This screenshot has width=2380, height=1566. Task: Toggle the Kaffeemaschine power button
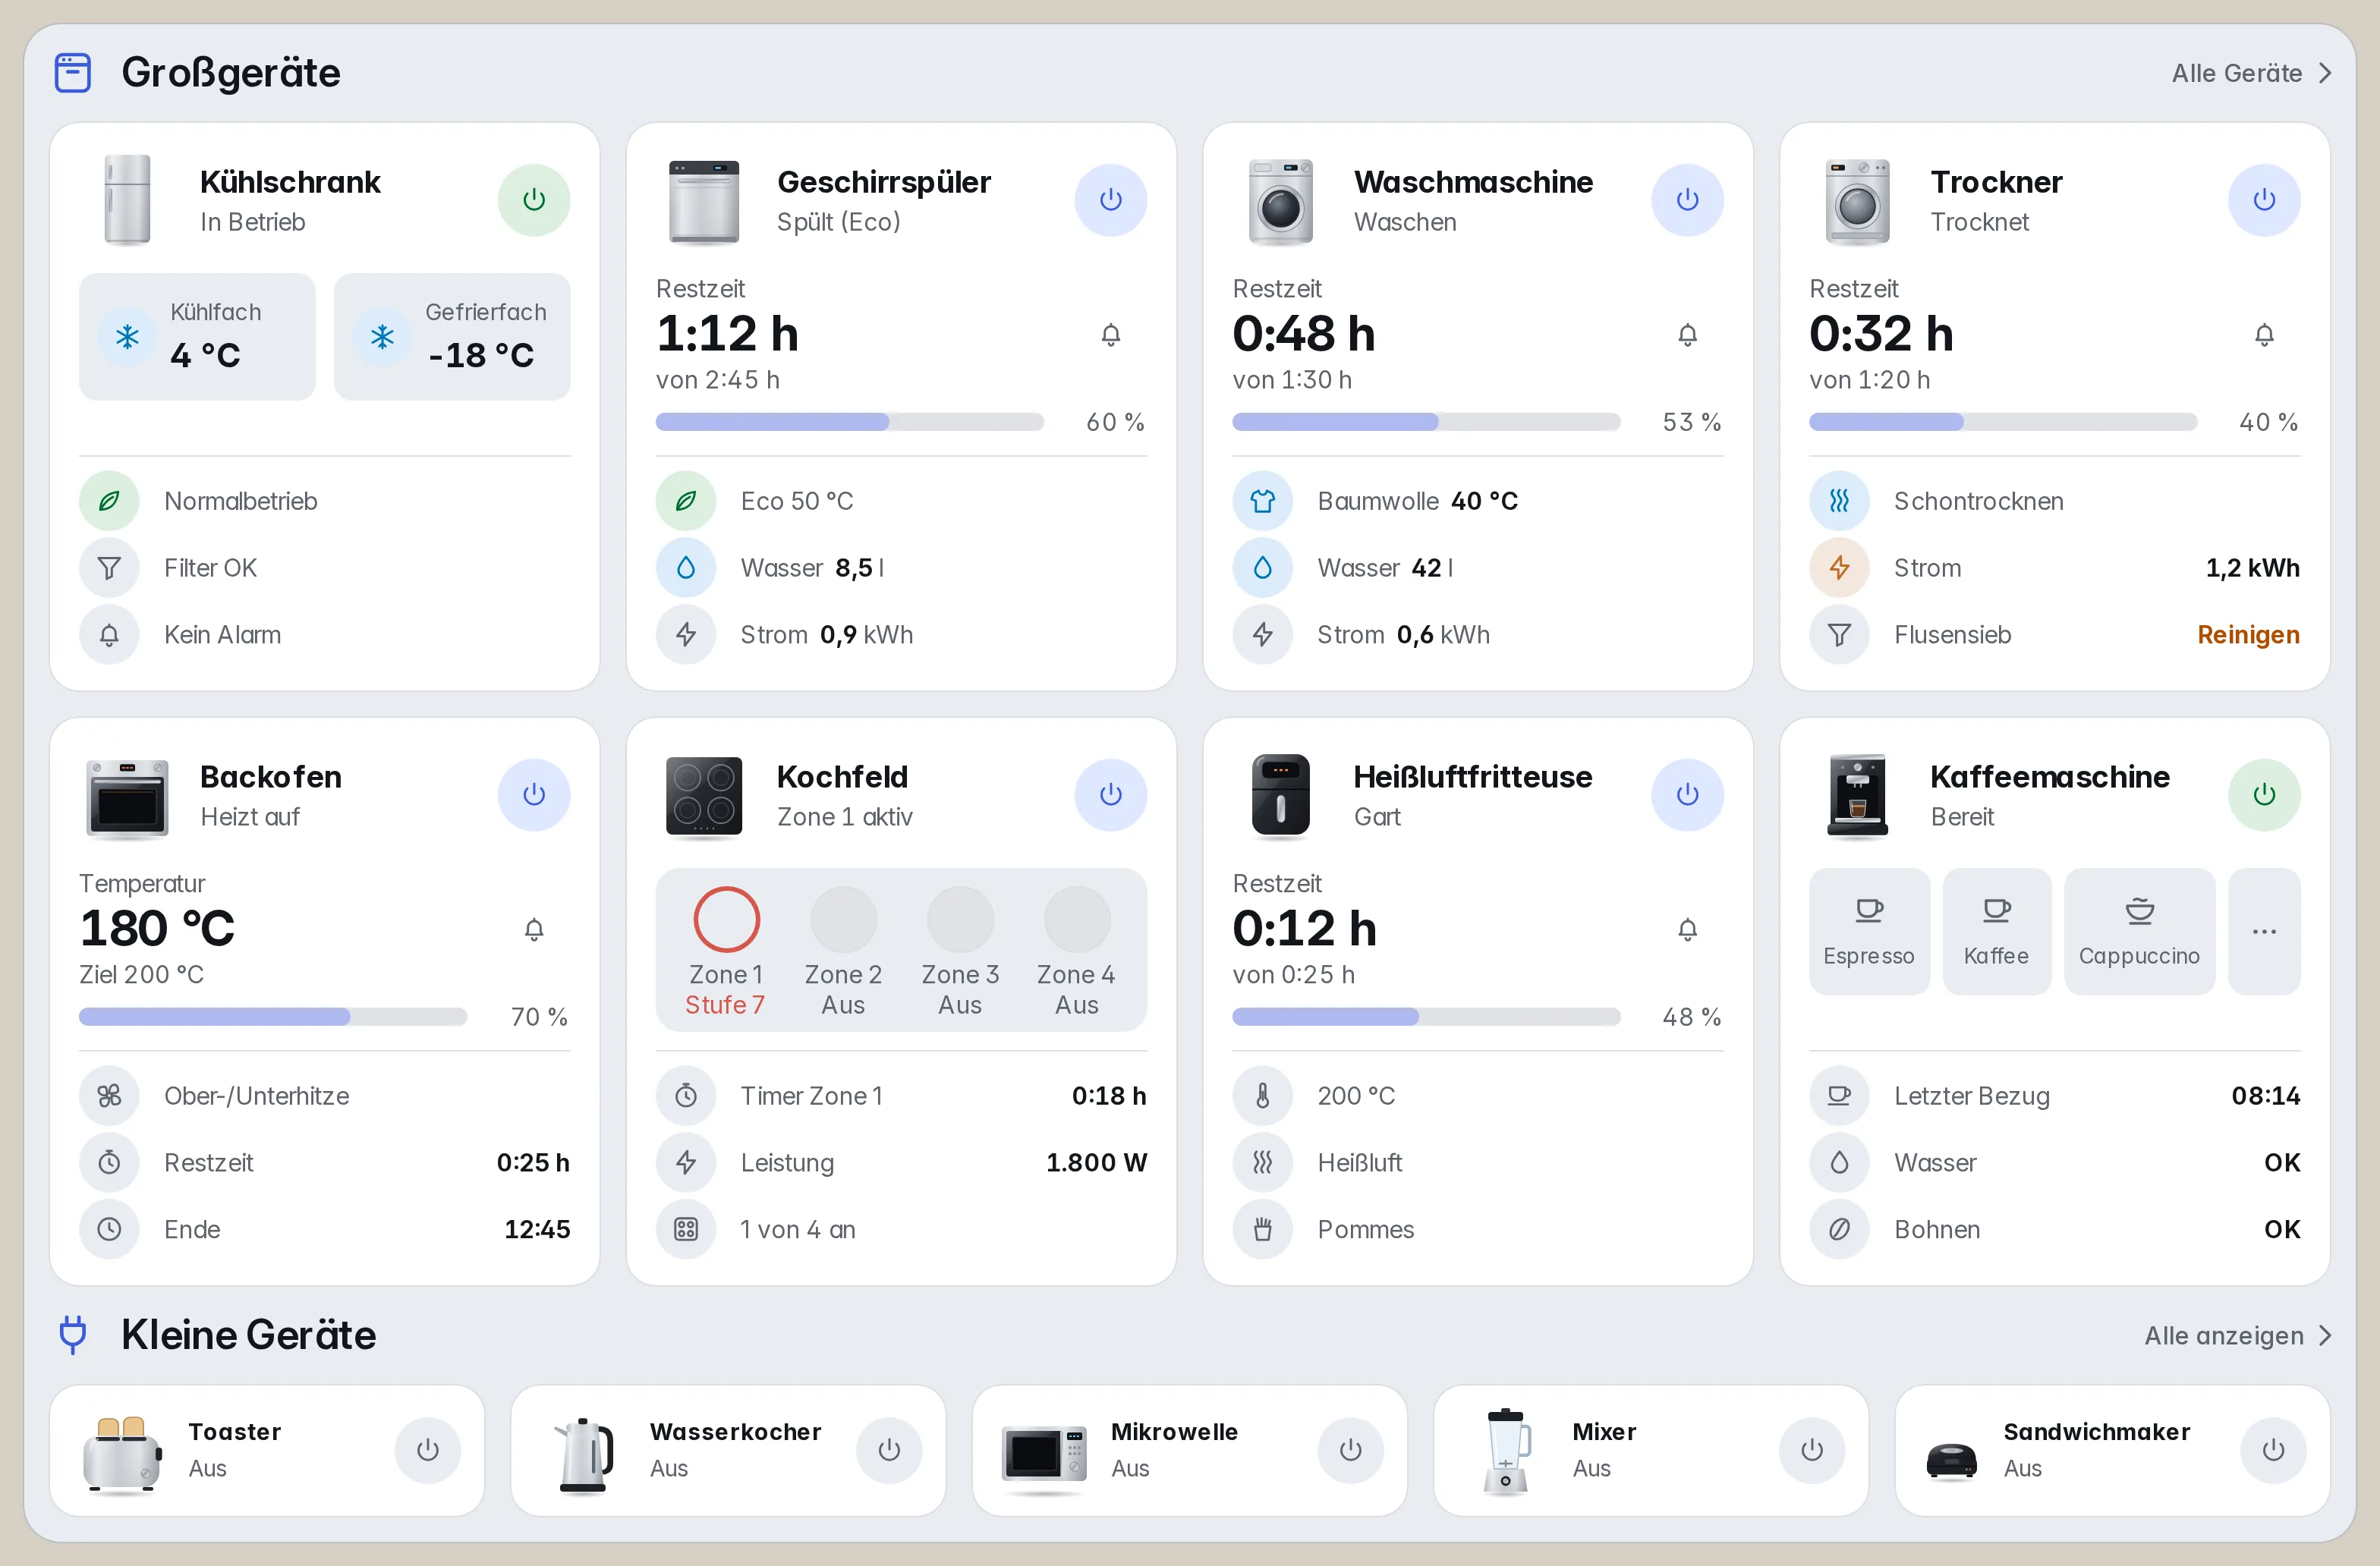tap(2264, 795)
